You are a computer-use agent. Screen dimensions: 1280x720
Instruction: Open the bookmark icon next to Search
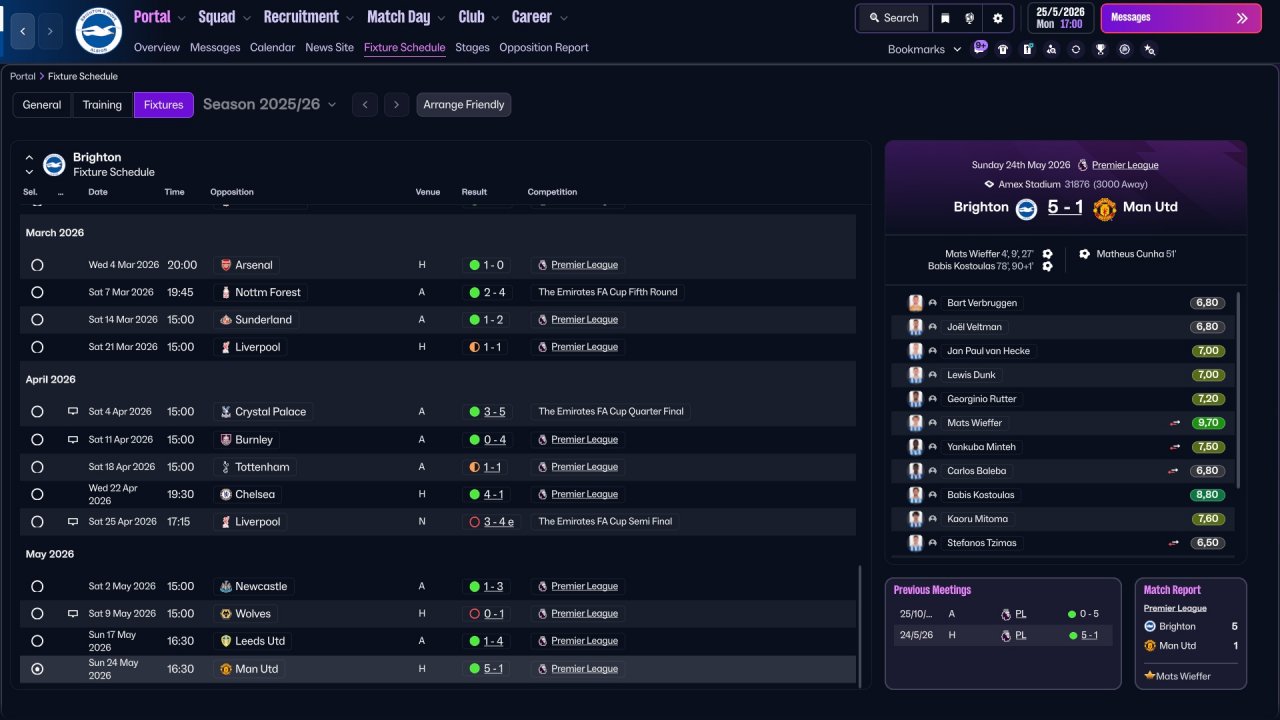pyautogui.click(x=945, y=18)
